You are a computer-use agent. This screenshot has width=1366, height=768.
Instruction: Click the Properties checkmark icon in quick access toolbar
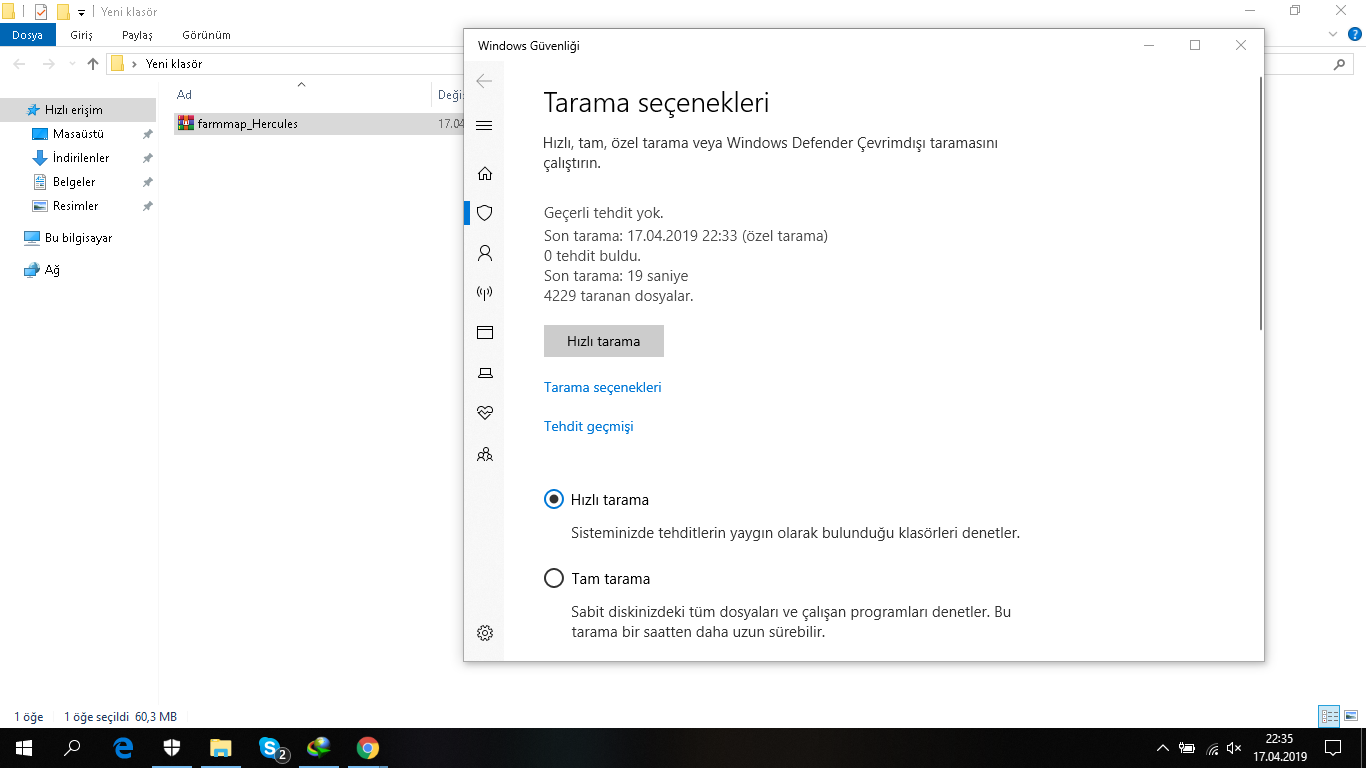[x=41, y=12]
